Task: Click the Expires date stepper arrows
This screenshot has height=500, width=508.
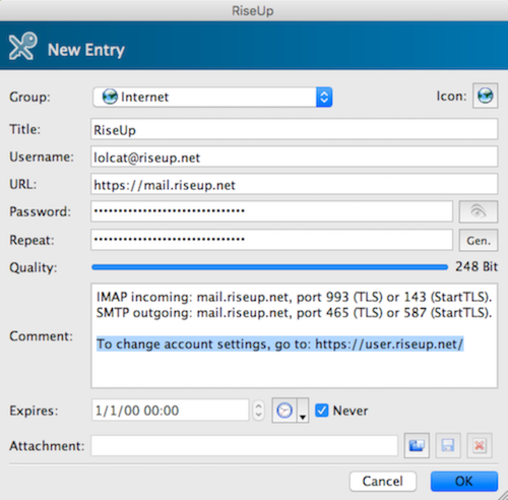Action: (x=258, y=410)
